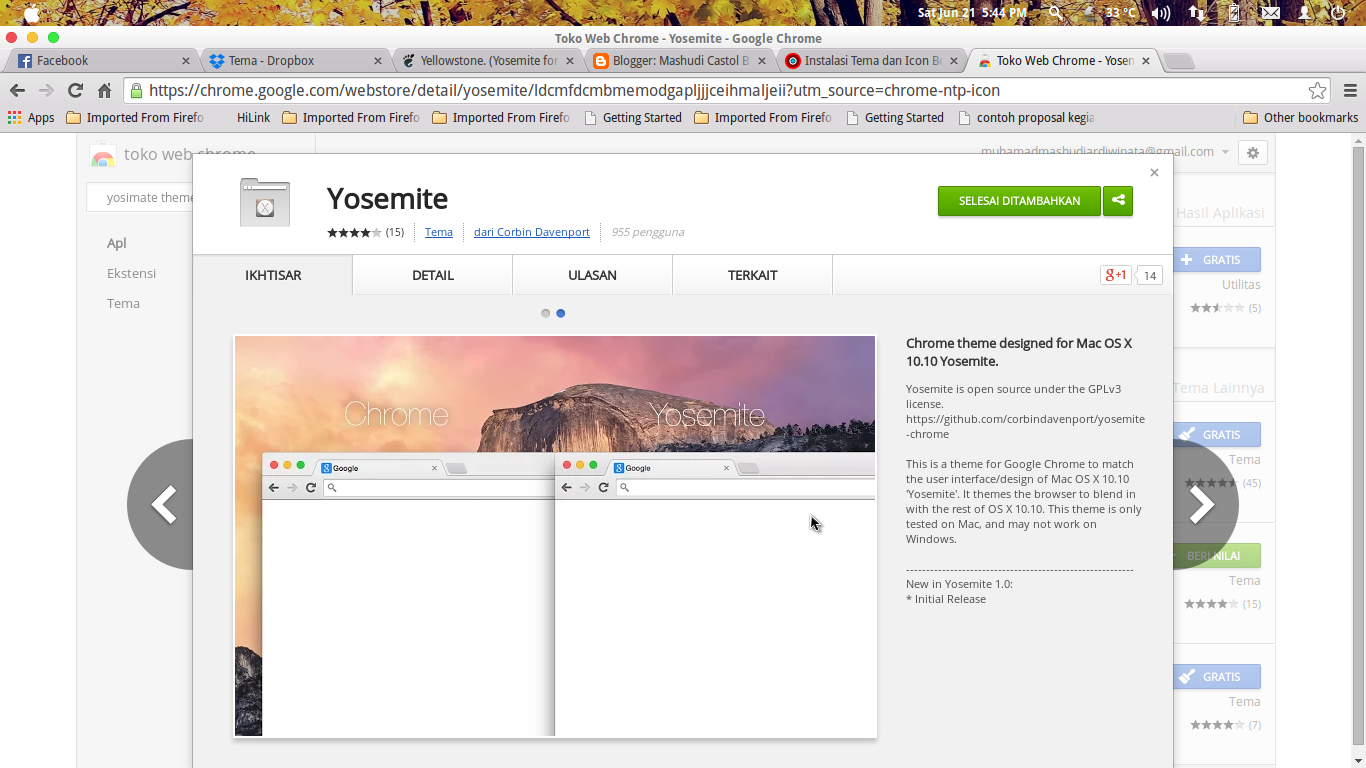Follow the Tema category link

[439, 232]
